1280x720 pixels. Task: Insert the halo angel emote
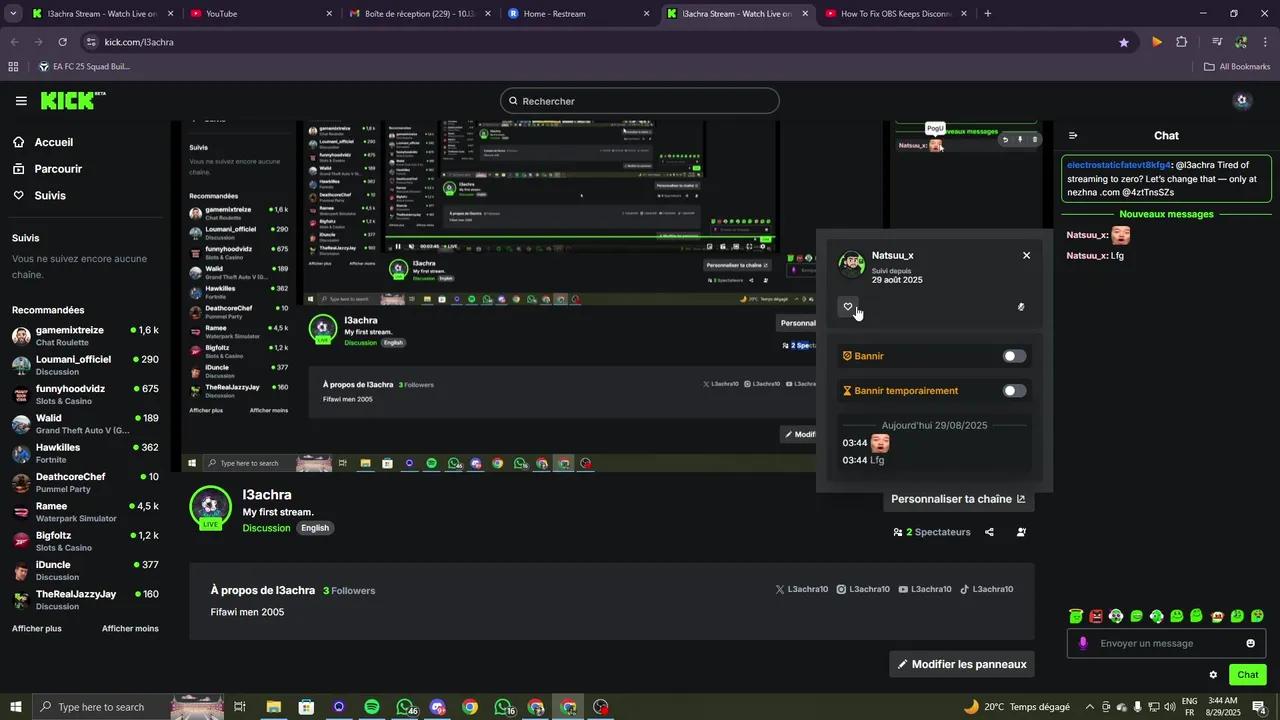pyautogui.click(x=1076, y=616)
